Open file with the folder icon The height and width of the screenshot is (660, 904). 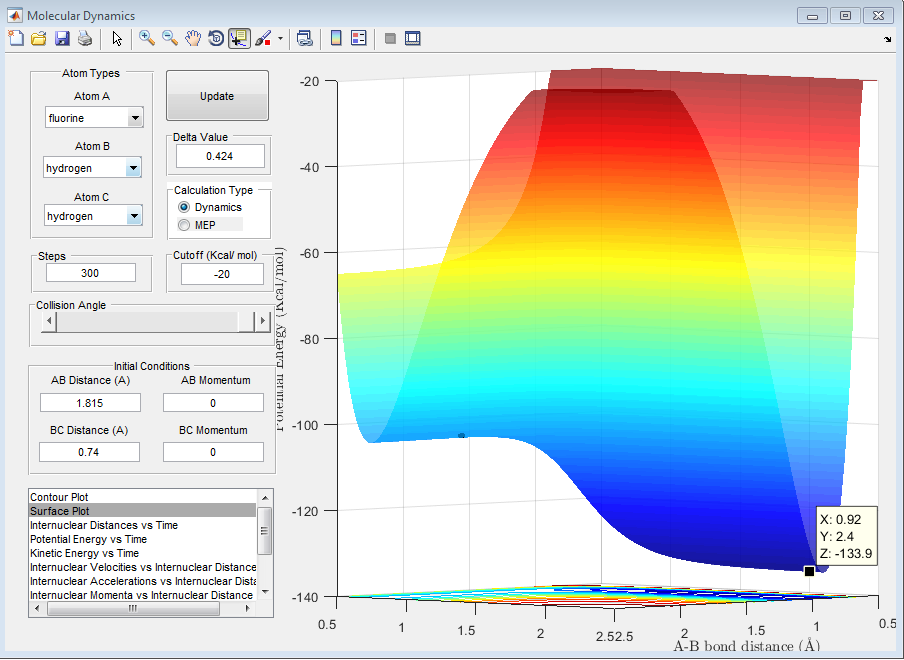(x=39, y=38)
